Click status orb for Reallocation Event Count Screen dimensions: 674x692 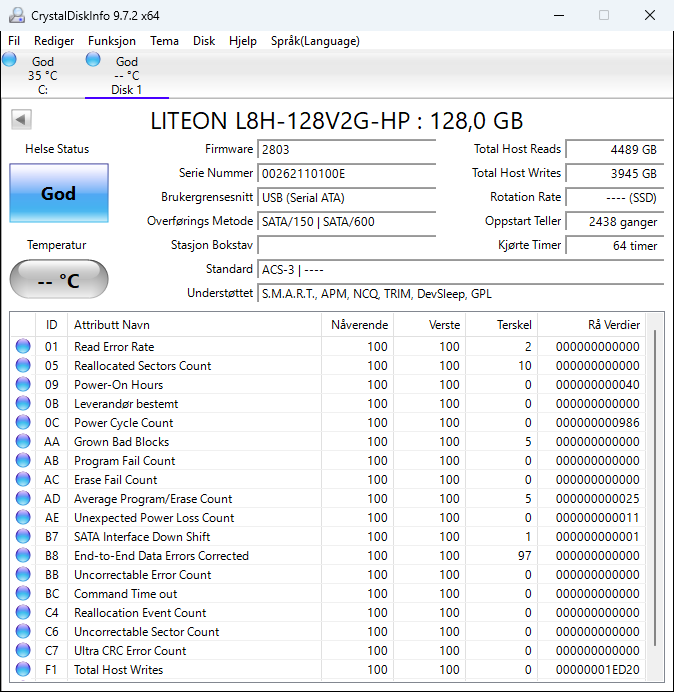click(23, 612)
